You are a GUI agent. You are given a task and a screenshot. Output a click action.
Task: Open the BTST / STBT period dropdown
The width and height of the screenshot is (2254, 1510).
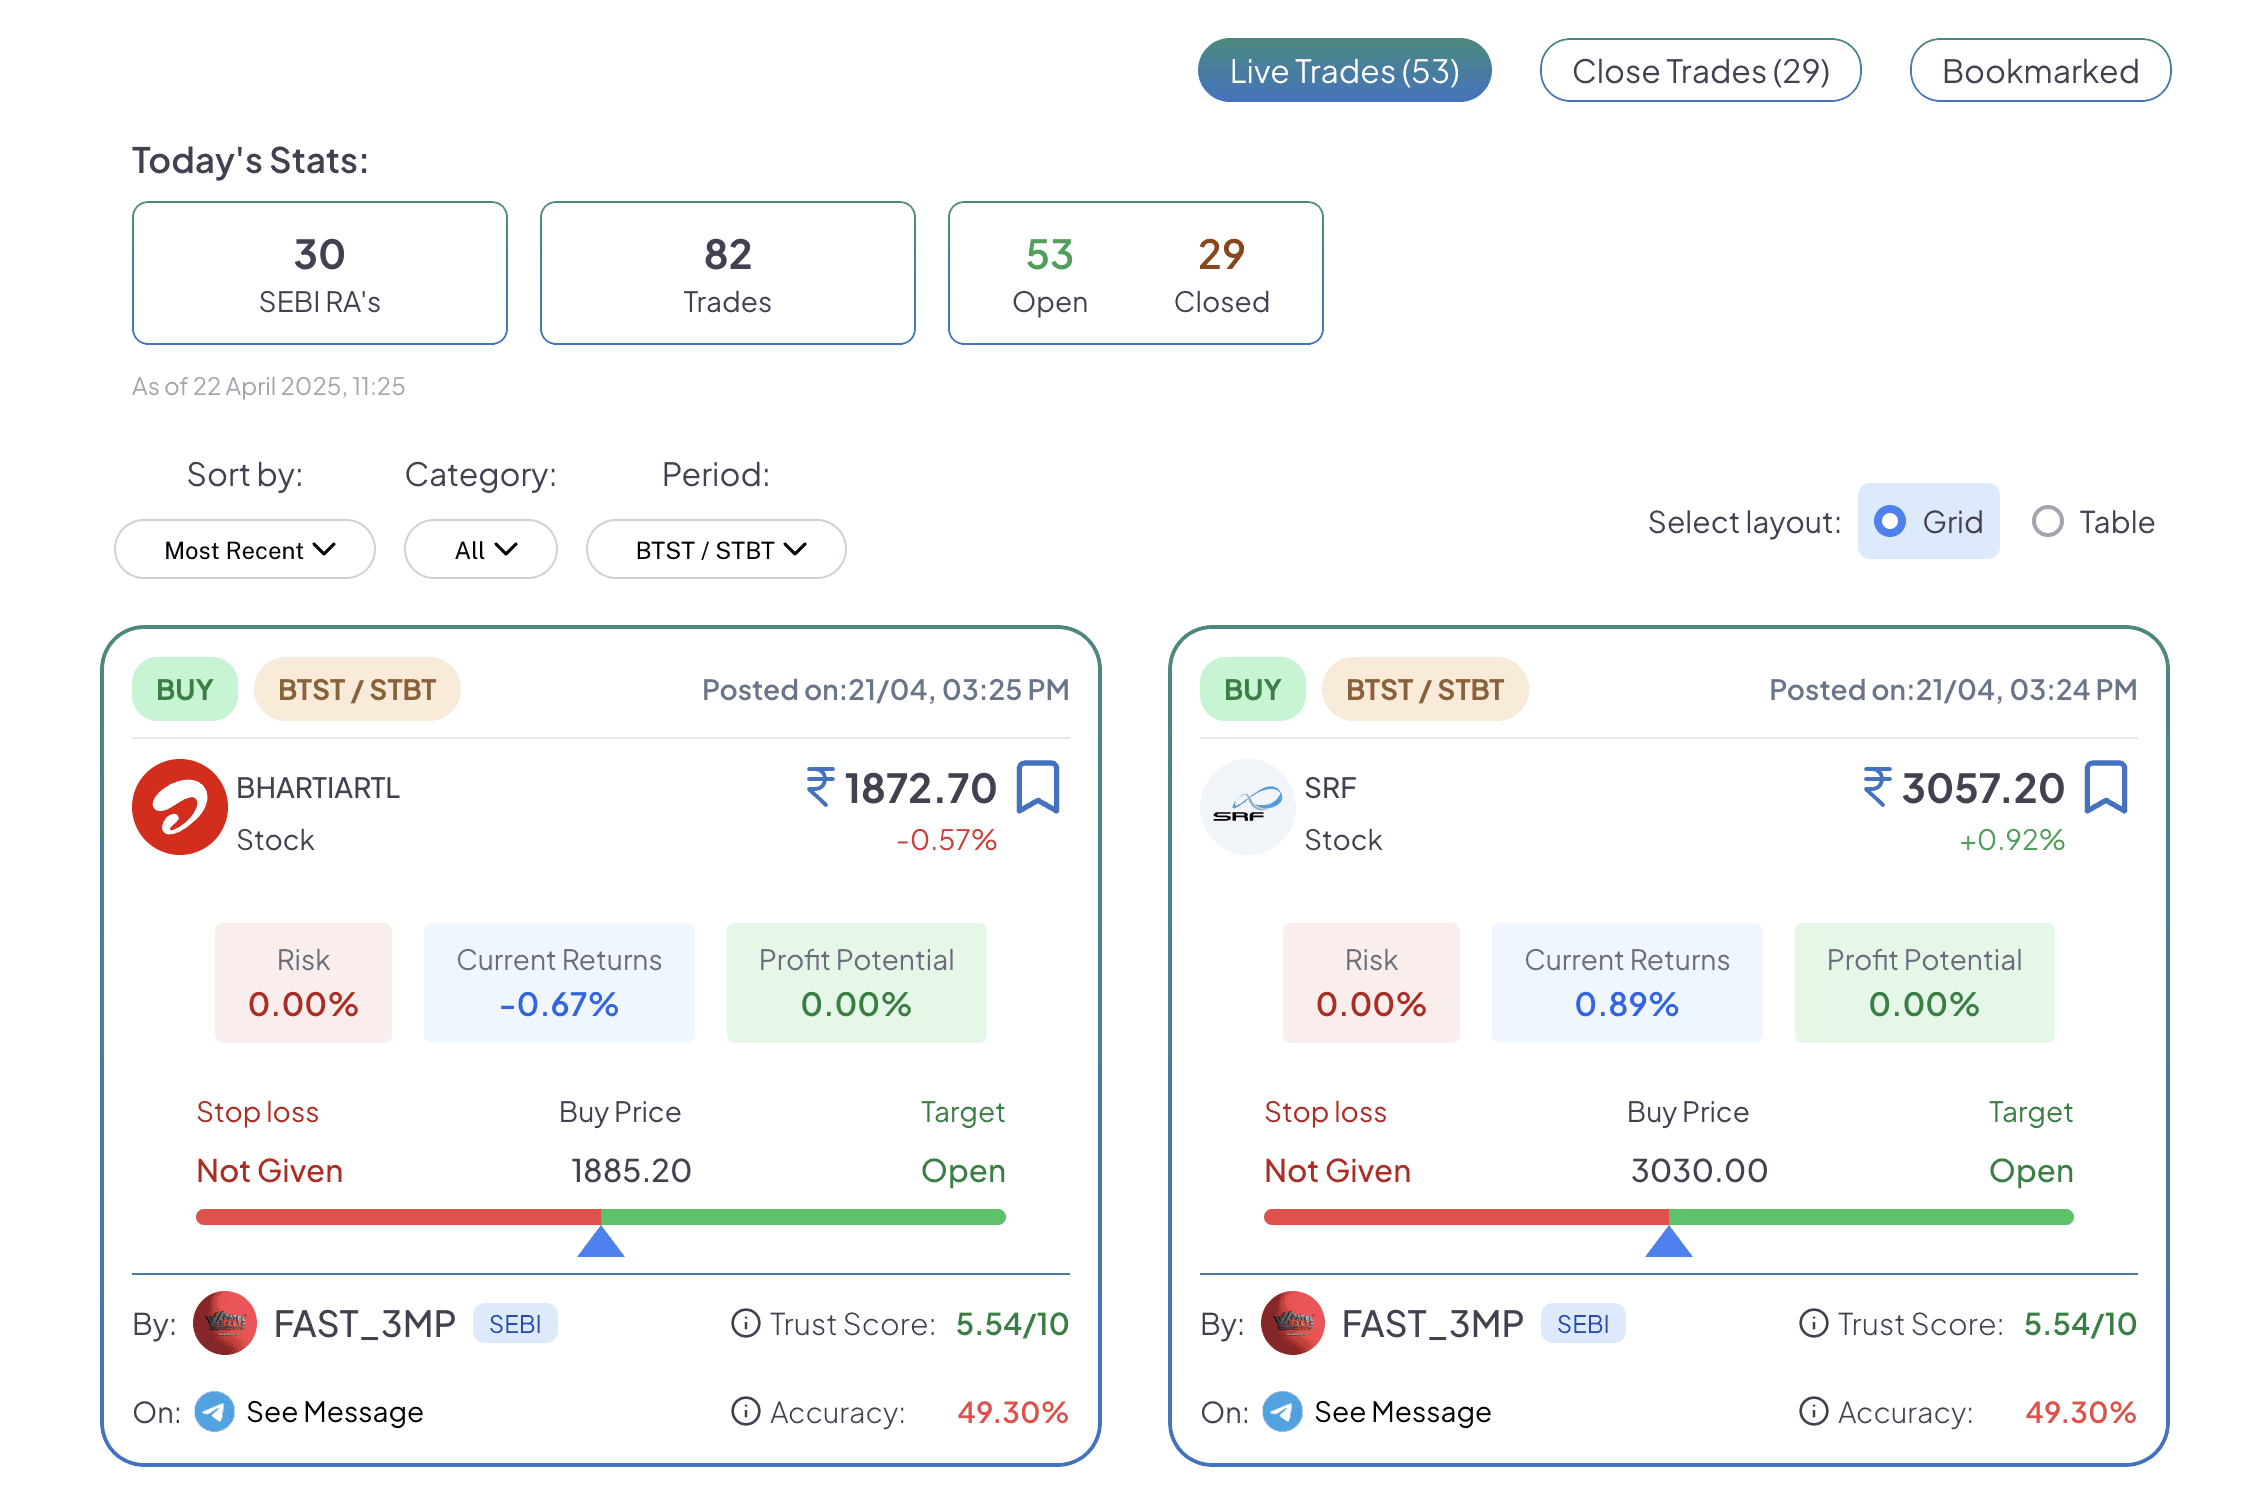pyautogui.click(x=716, y=549)
